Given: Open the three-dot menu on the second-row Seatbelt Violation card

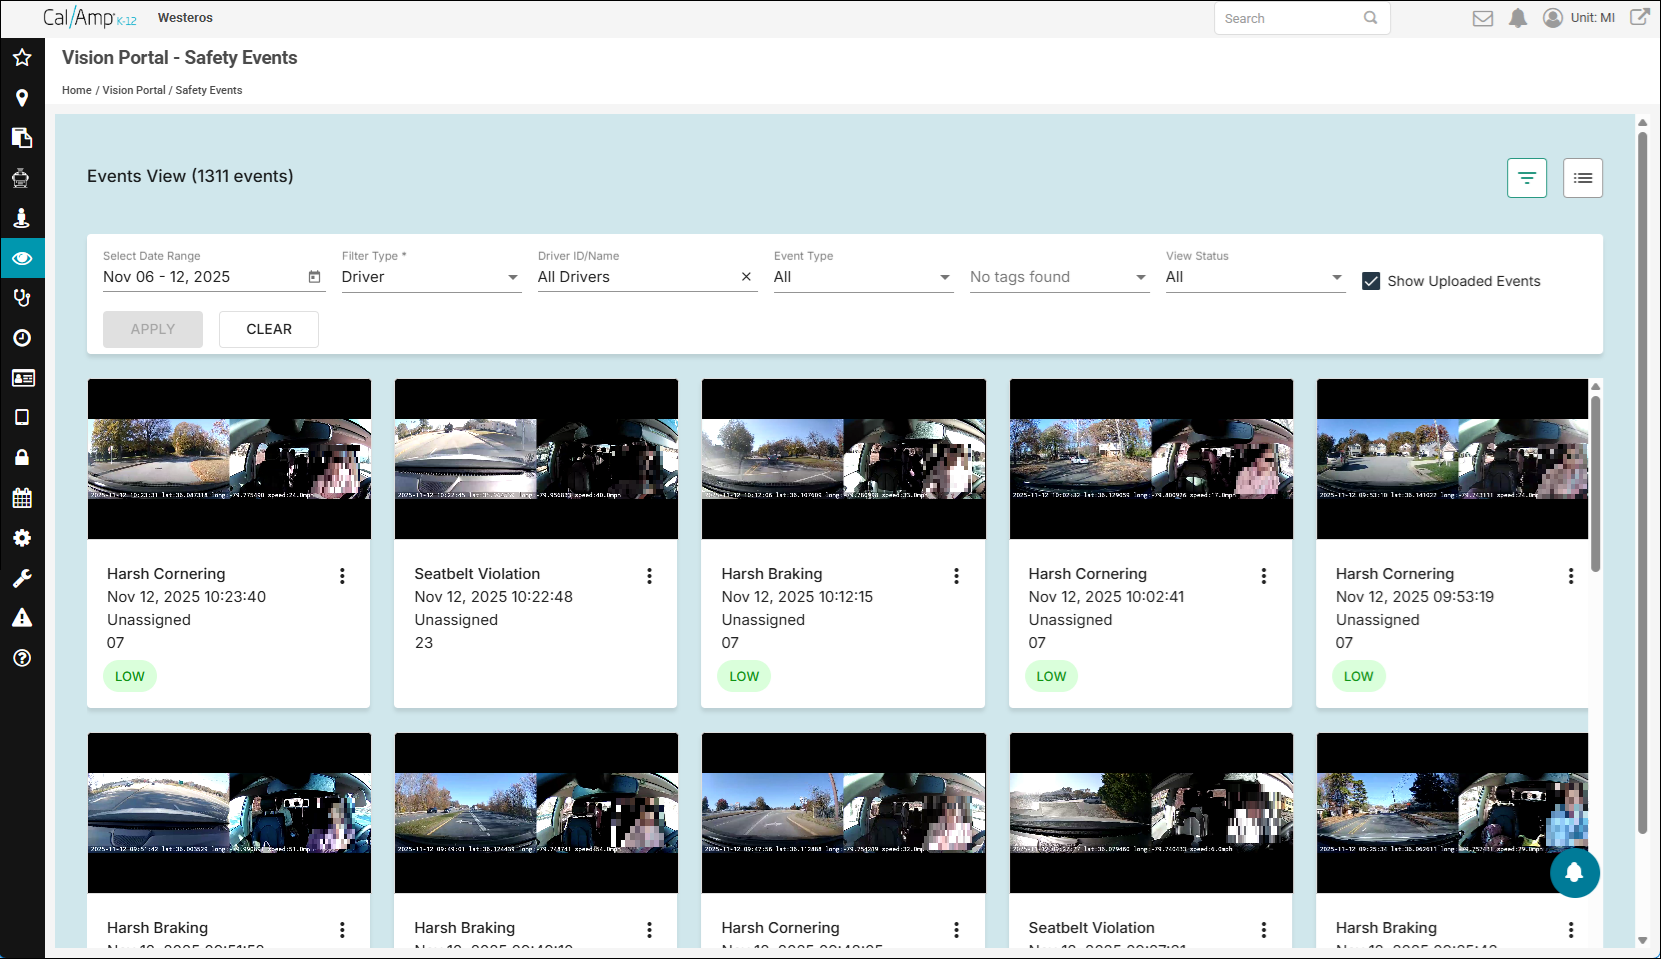Looking at the screenshot, I should [1264, 930].
